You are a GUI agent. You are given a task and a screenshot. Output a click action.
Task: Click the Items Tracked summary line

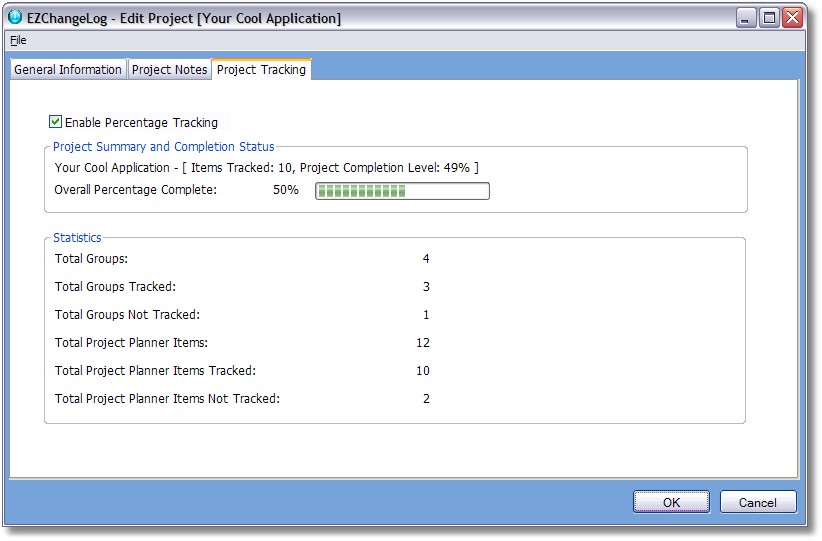pyautogui.click(x=266, y=168)
